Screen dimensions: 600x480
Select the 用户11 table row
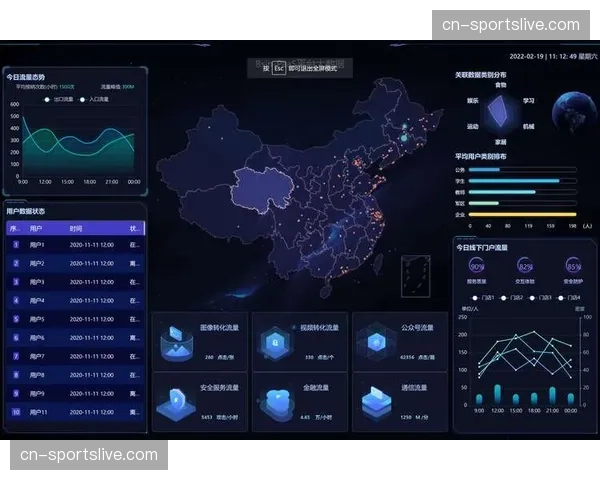point(75,412)
